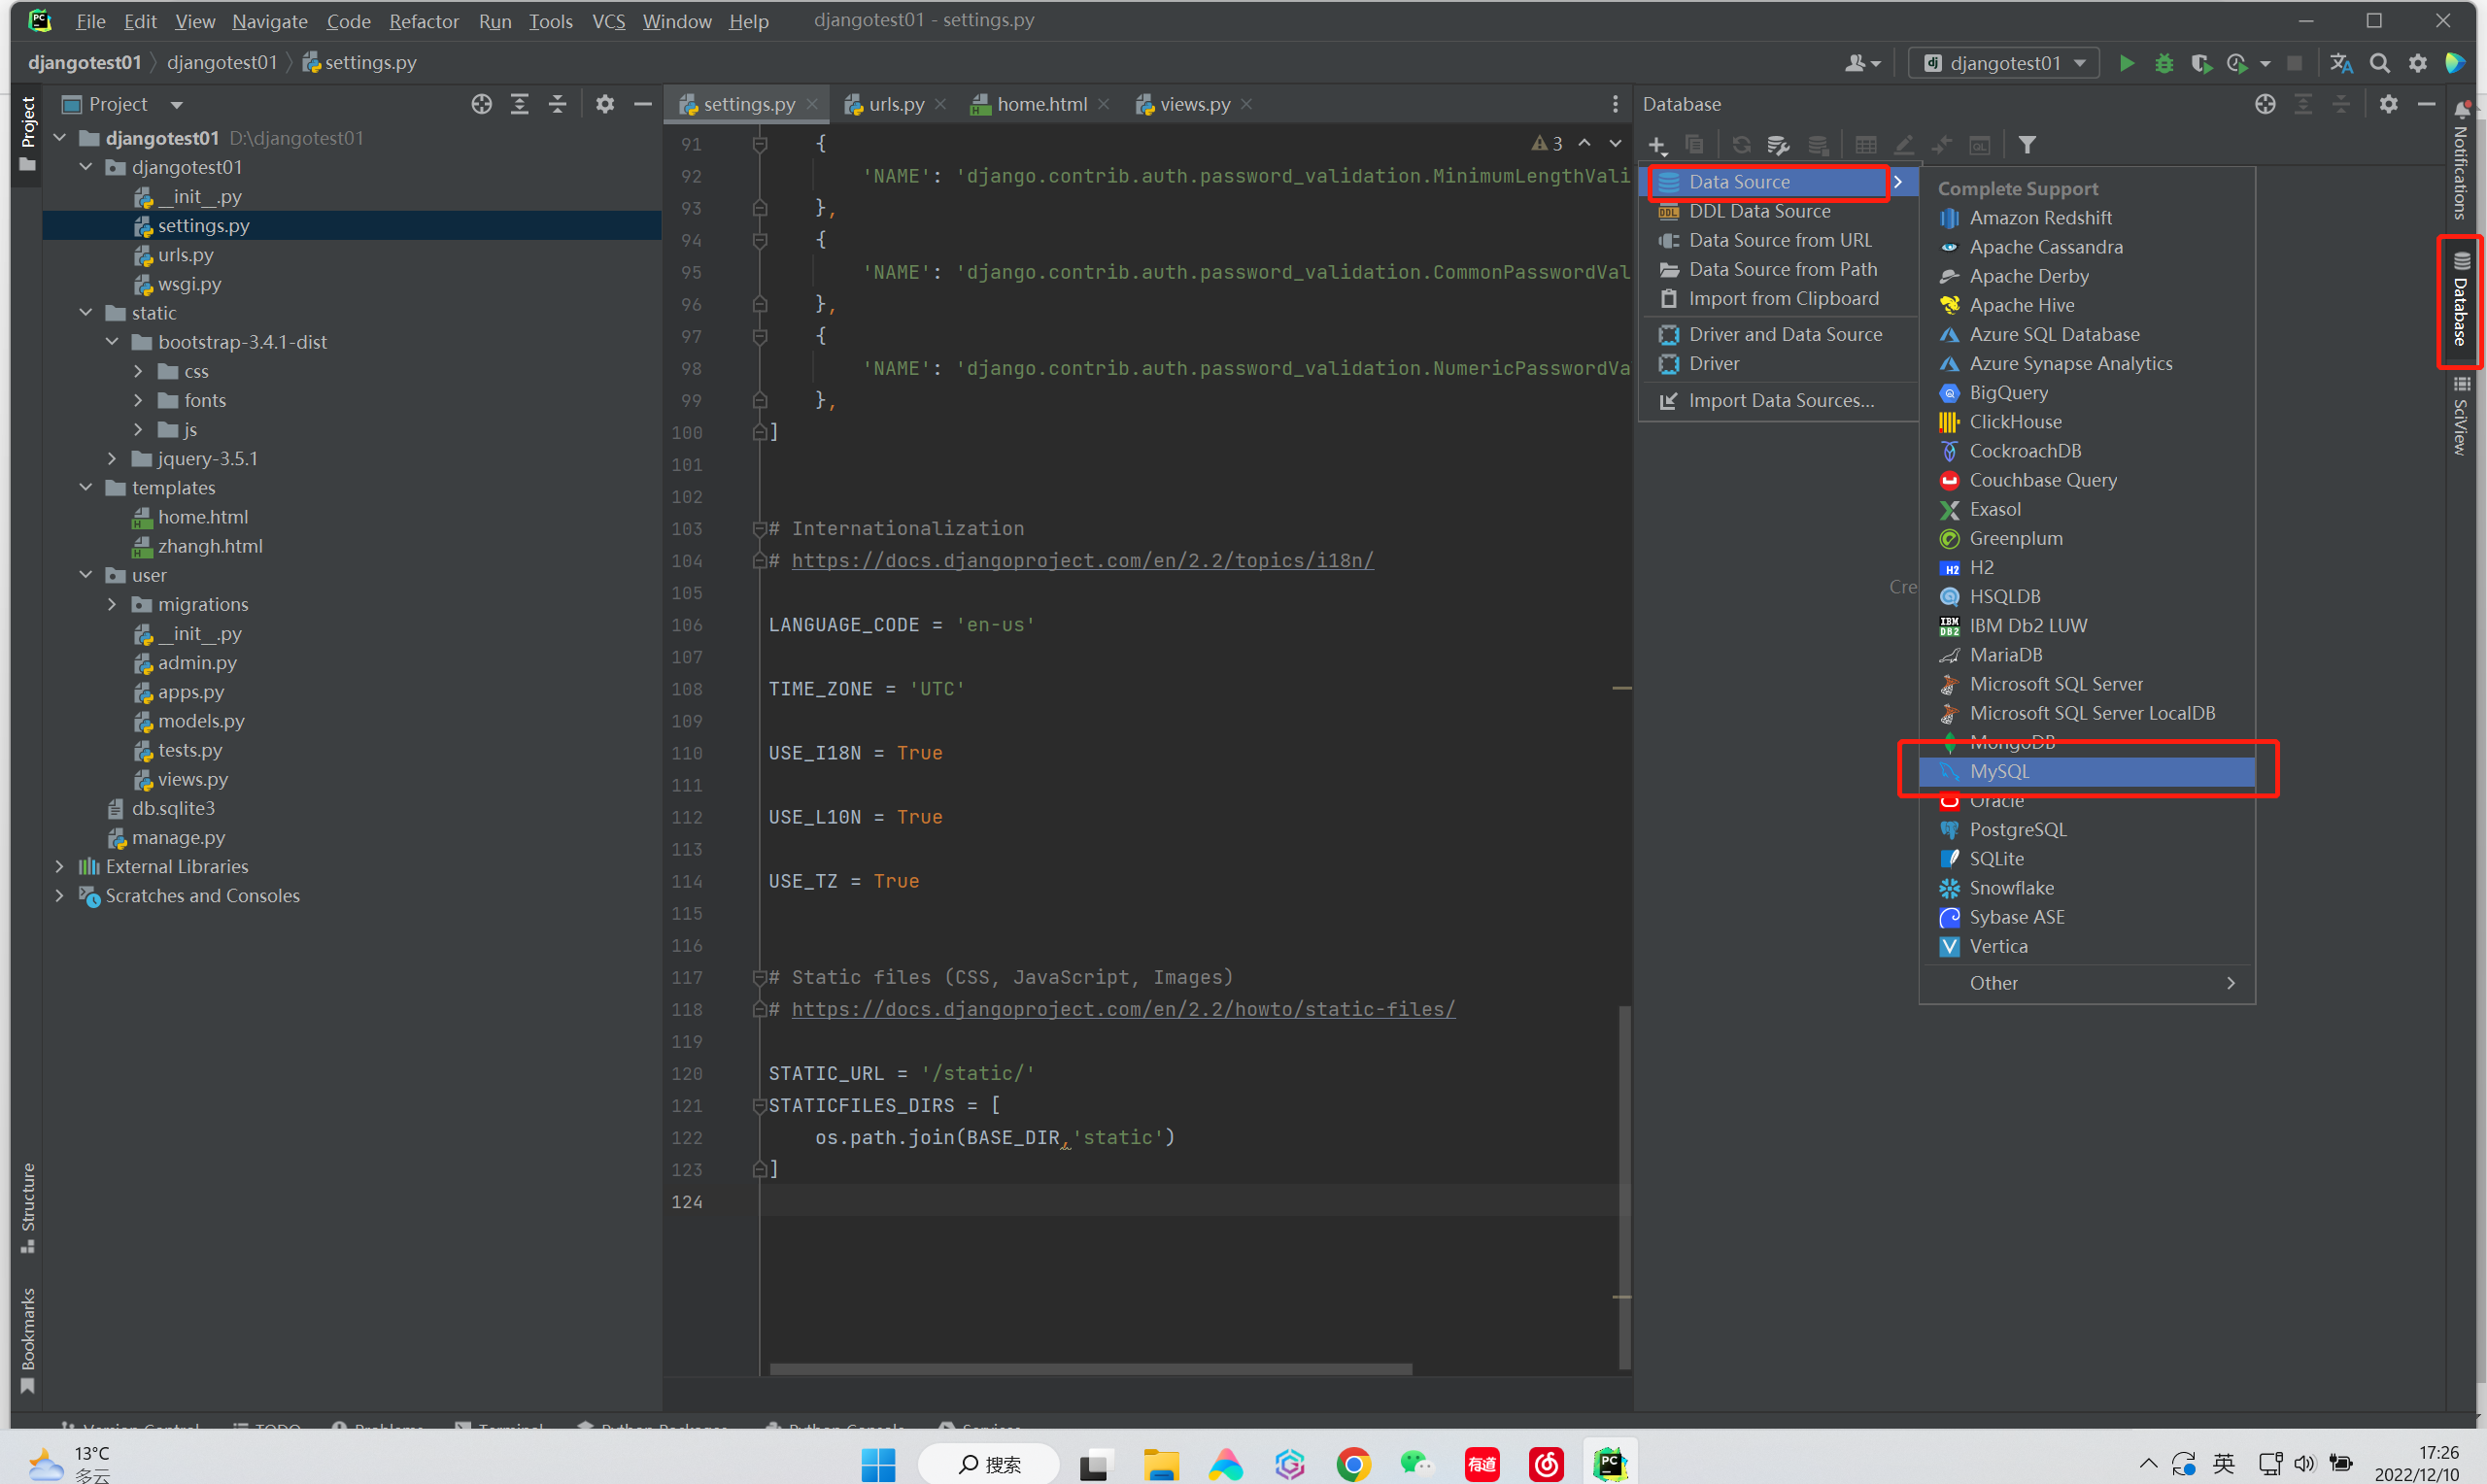The image size is (2487, 1484).
Task: Expand all icon in Project panel
Action: (x=520, y=104)
